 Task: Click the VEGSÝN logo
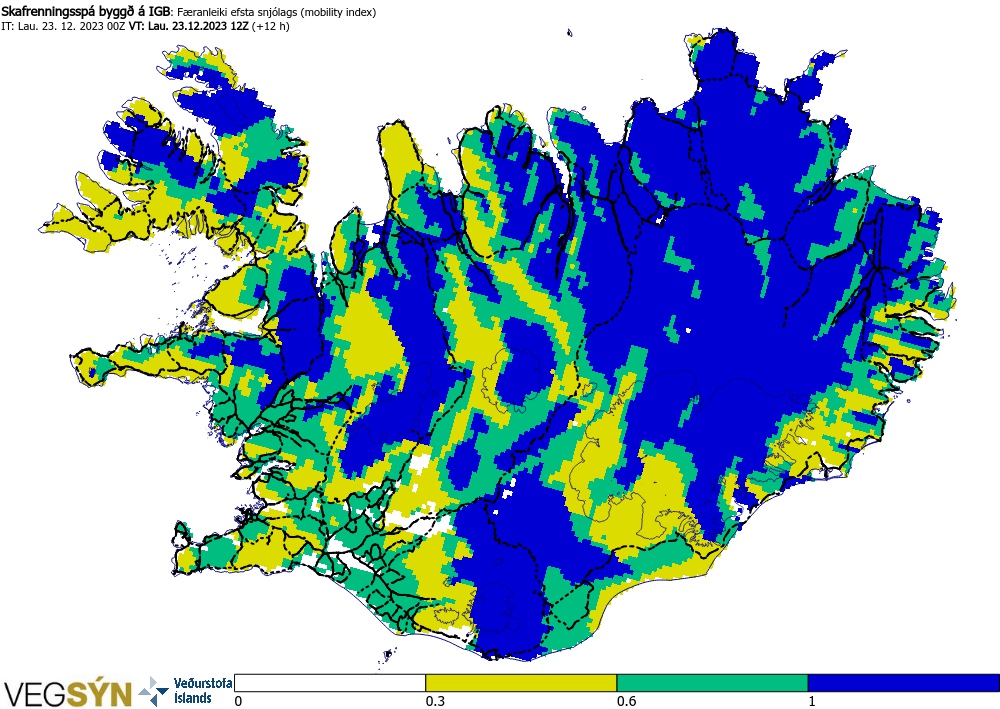coord(68,693)
